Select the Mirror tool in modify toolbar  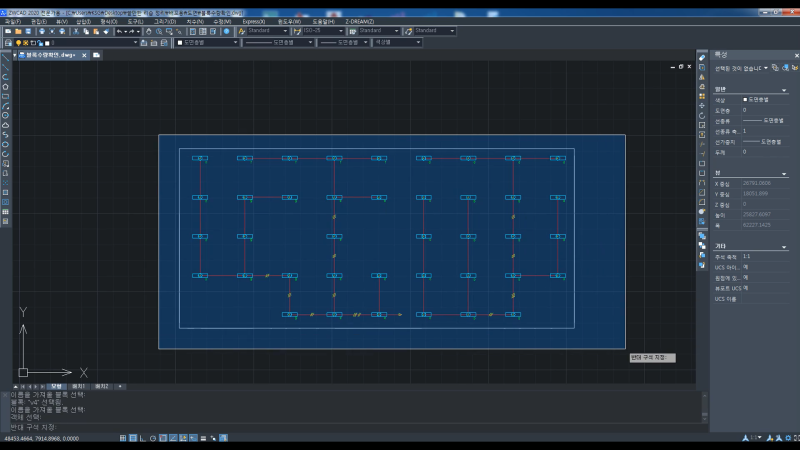click(x=702, y=77)
